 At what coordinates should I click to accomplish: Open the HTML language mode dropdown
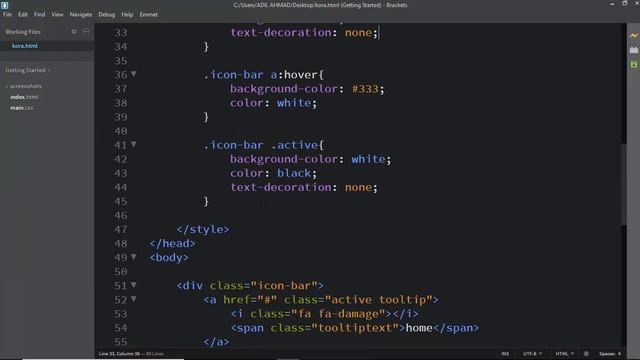[564, 354]
